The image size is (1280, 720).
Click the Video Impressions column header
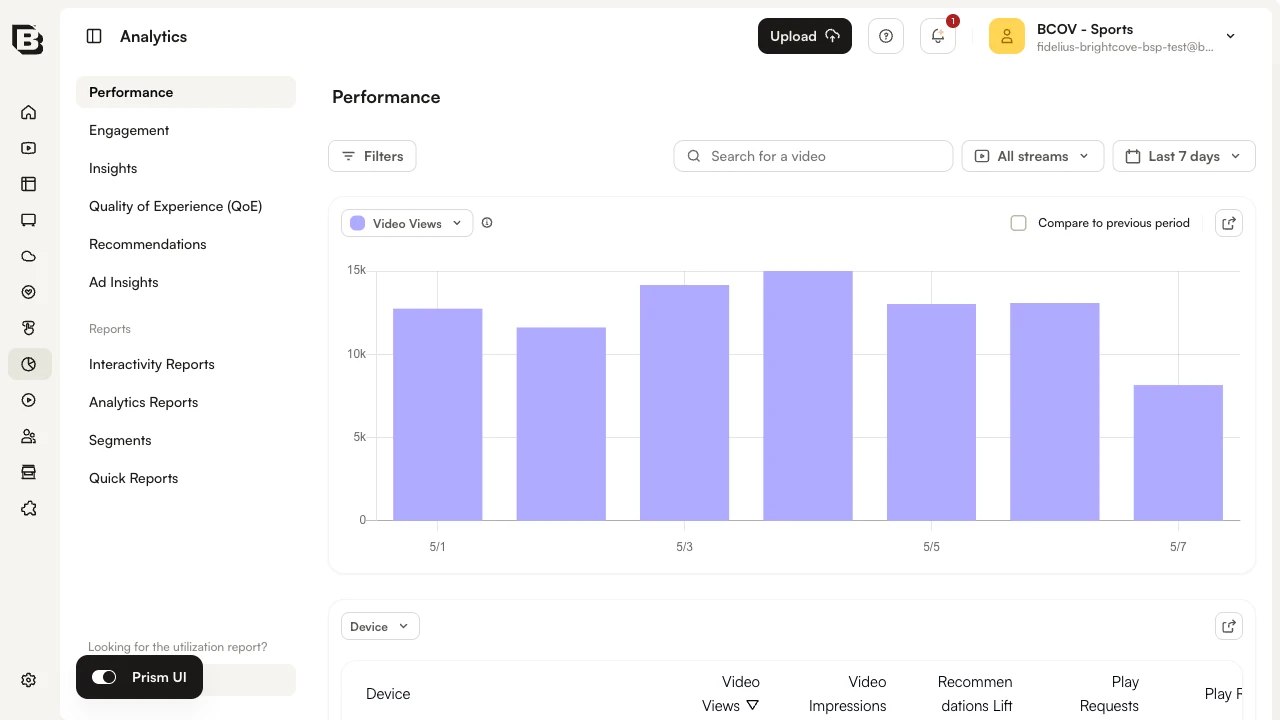tap(848, 694)
